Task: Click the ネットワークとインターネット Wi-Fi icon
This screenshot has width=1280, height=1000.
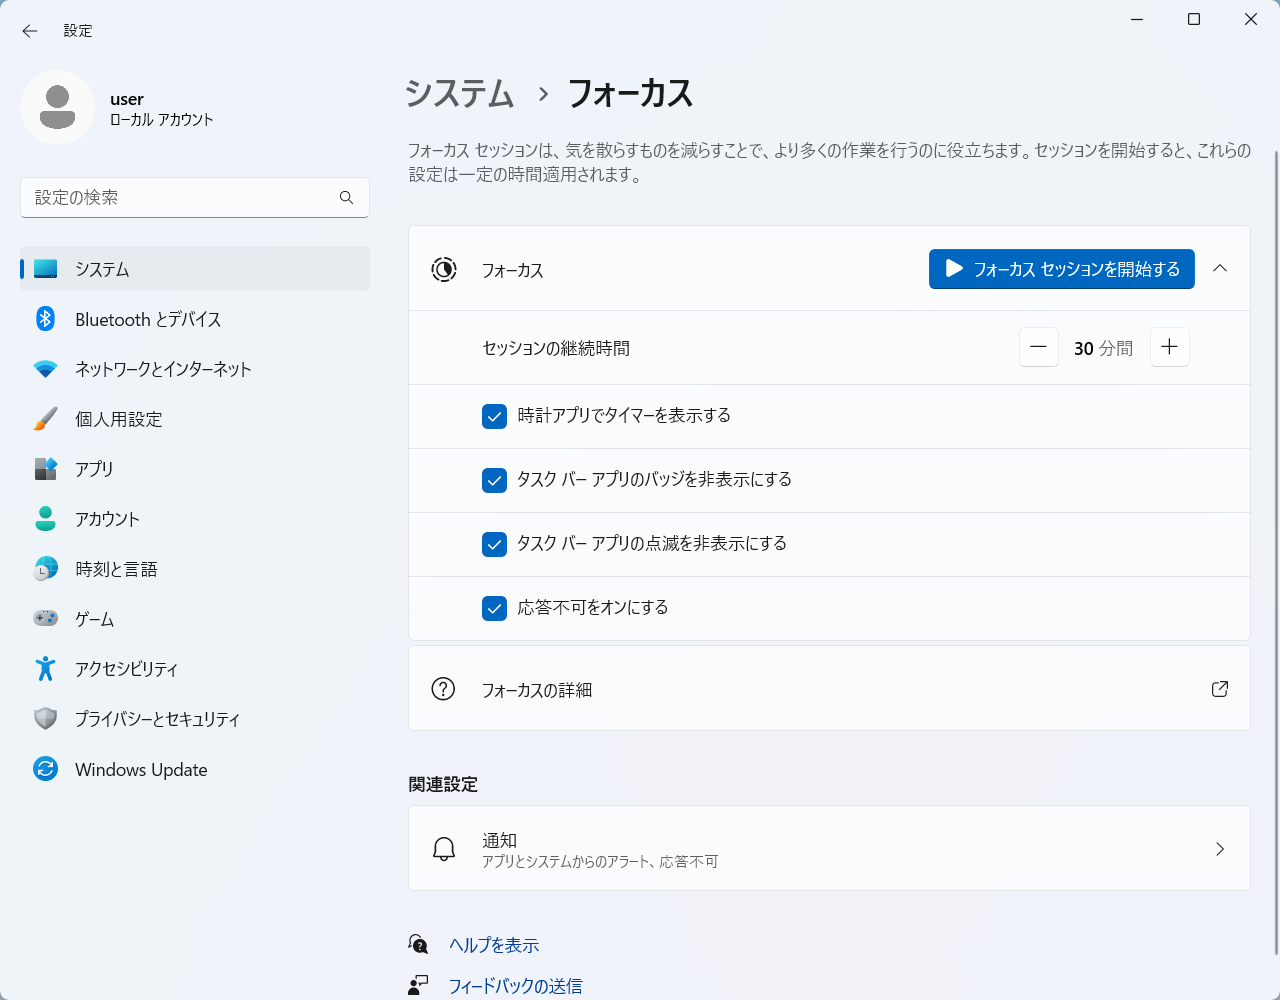Action: tap(45, 369)
